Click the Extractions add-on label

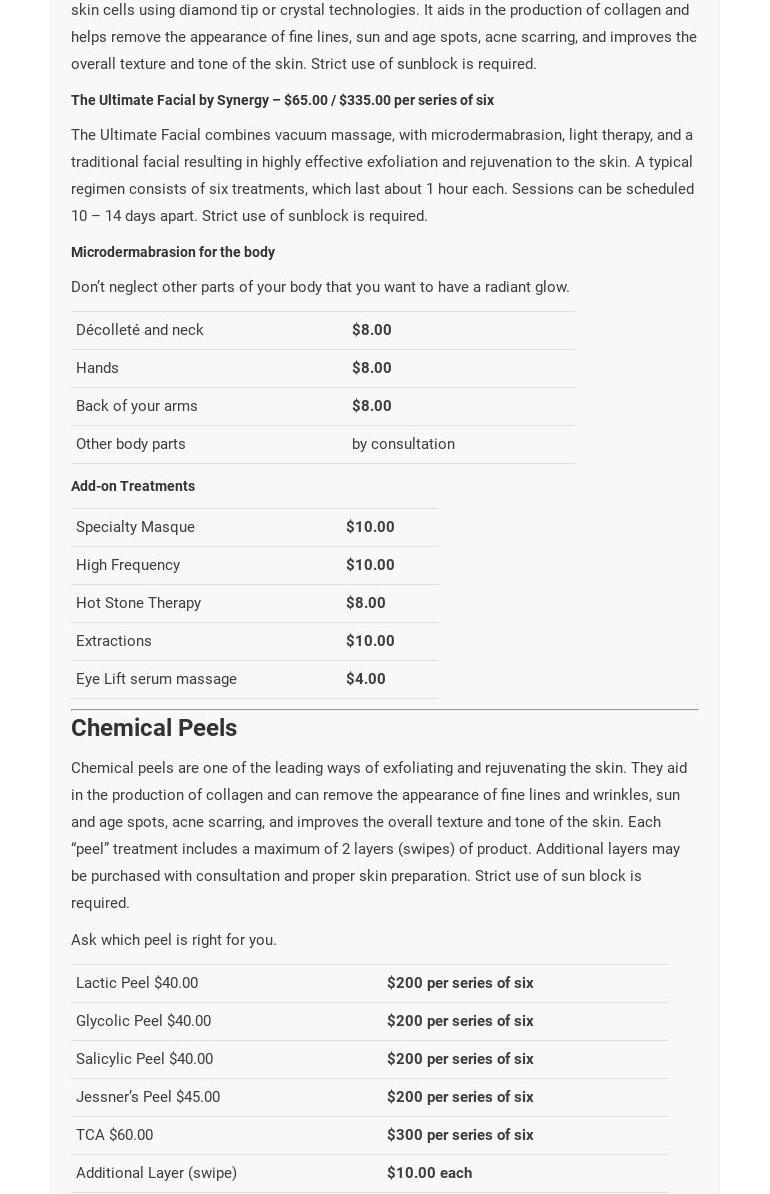[114, 641]
